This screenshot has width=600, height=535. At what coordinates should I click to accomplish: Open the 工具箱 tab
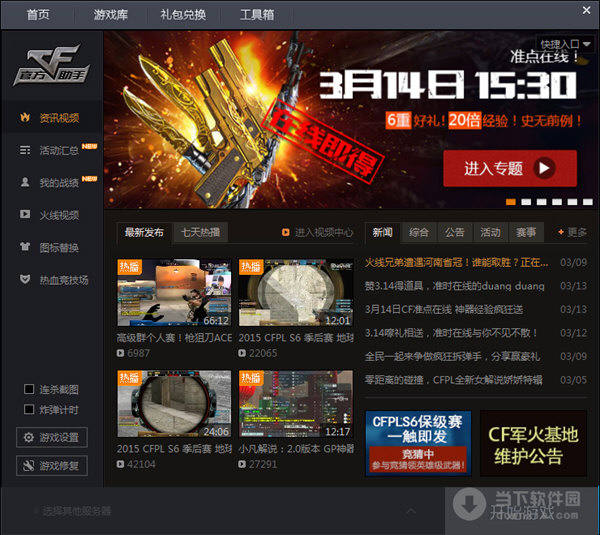pos(257,15)
